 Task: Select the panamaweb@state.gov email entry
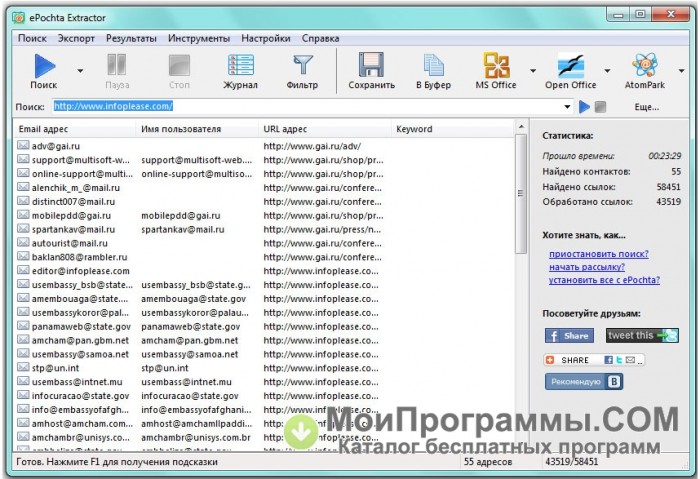[81, 326]
